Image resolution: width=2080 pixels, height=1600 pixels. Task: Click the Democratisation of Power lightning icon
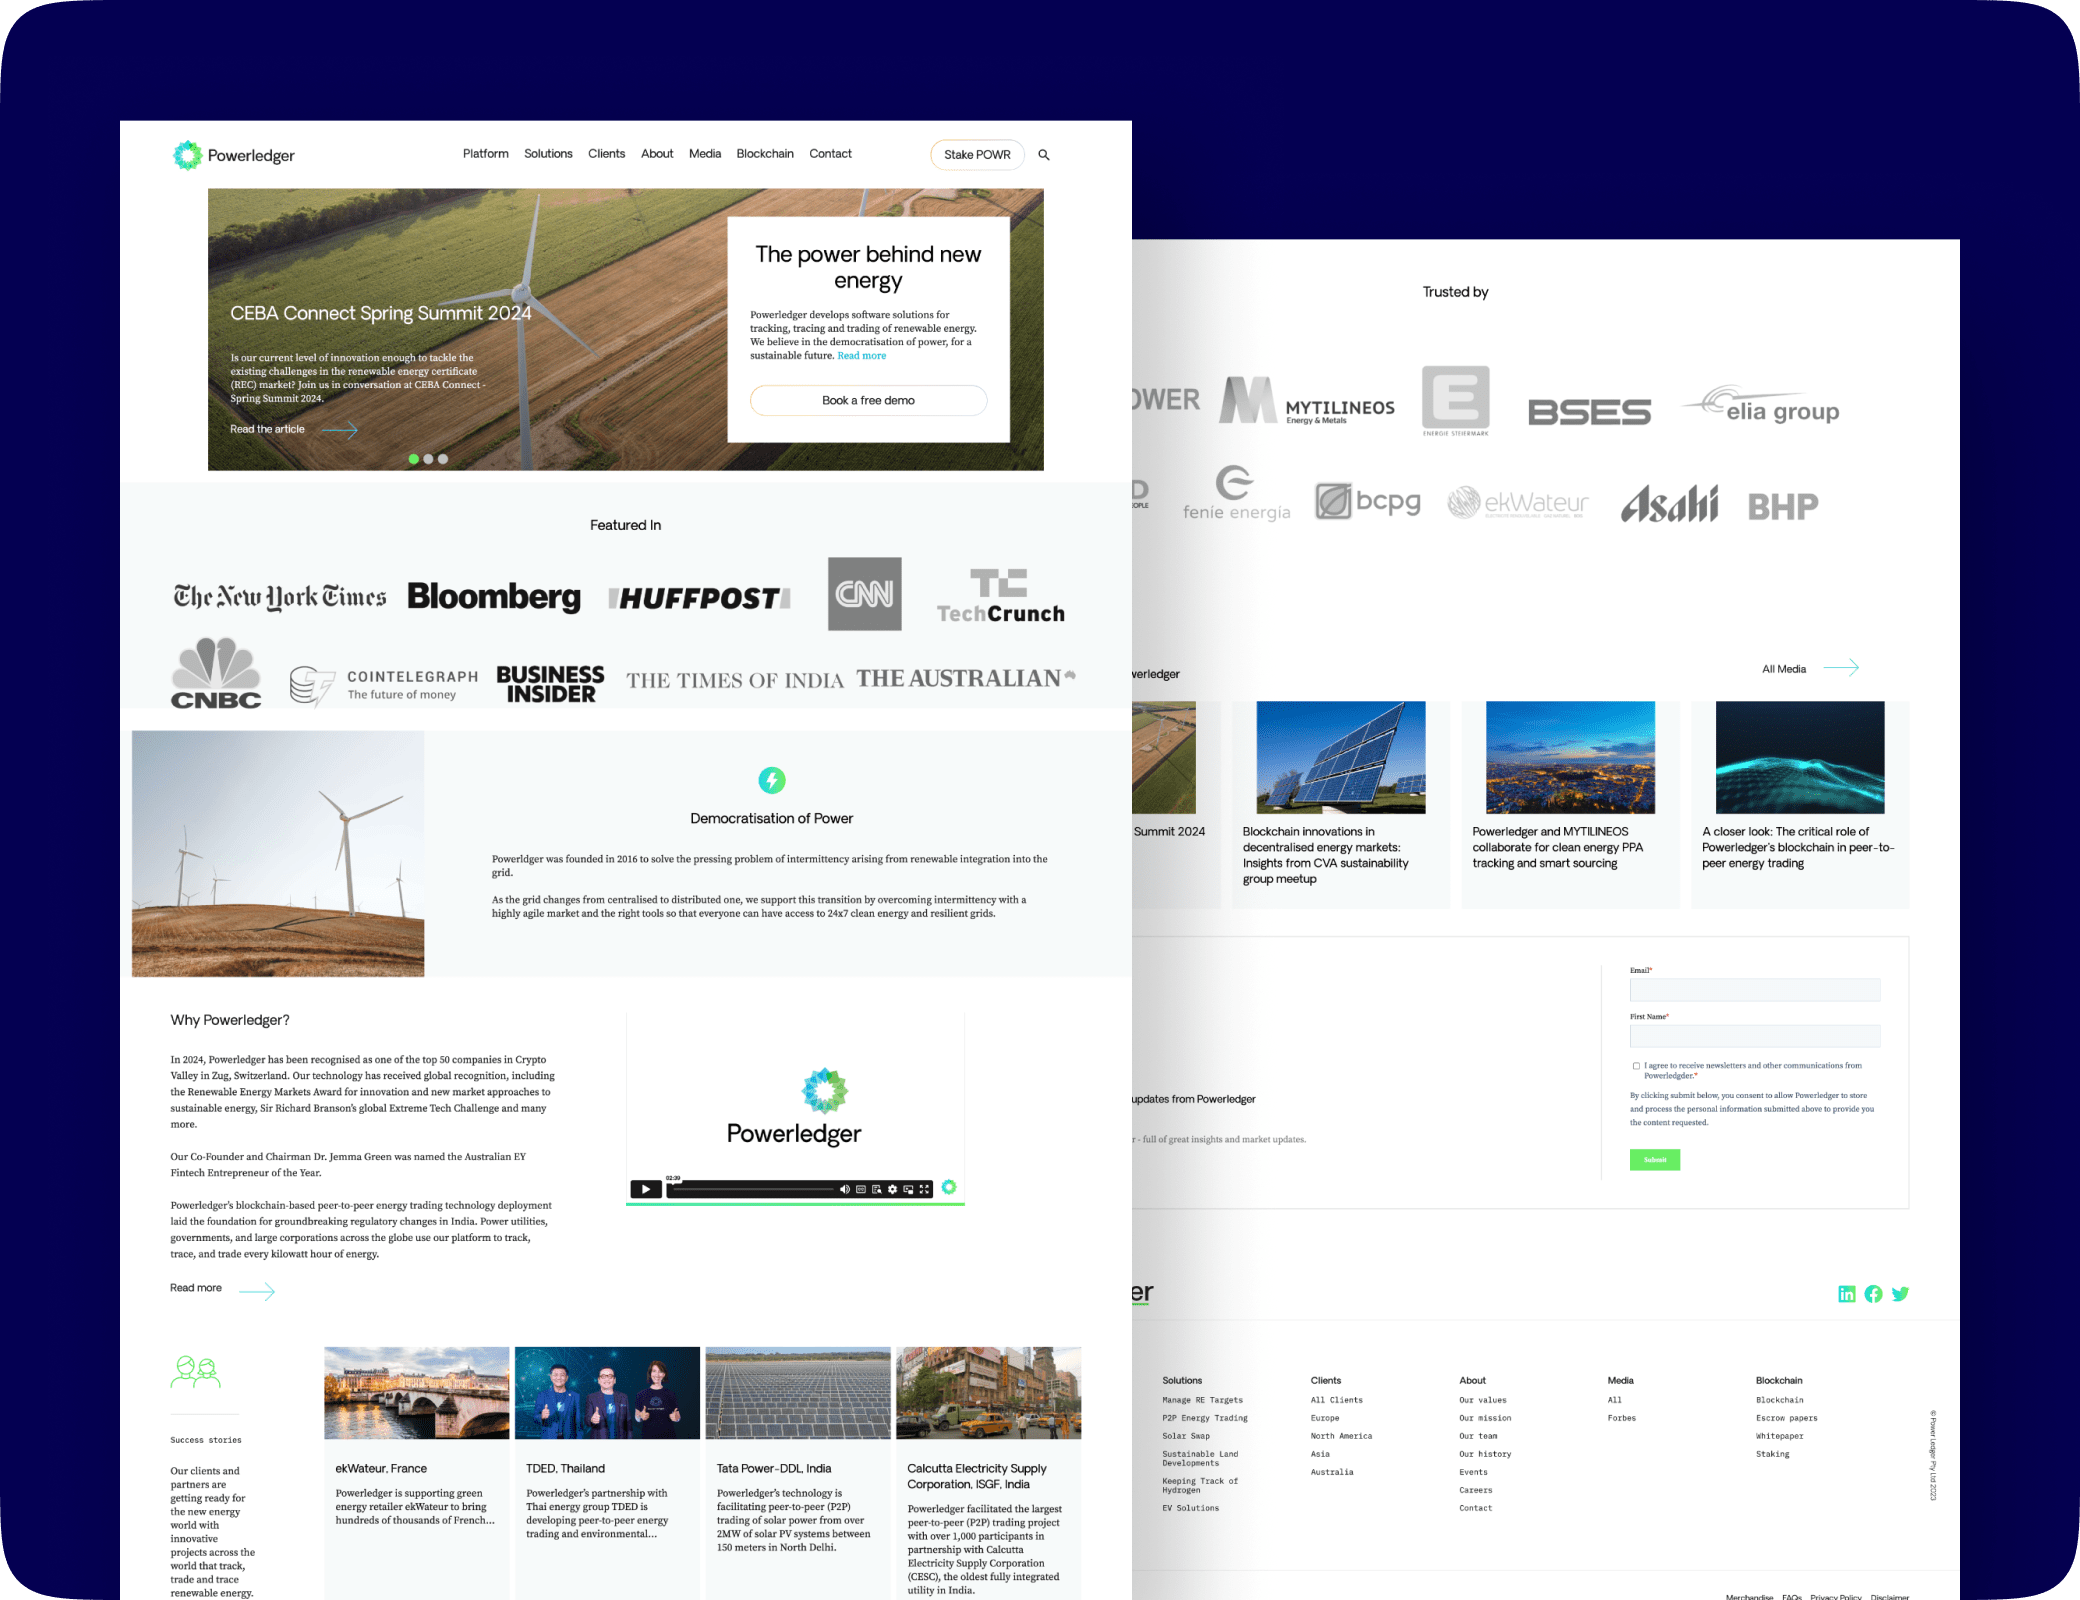(x=772, y=780)
